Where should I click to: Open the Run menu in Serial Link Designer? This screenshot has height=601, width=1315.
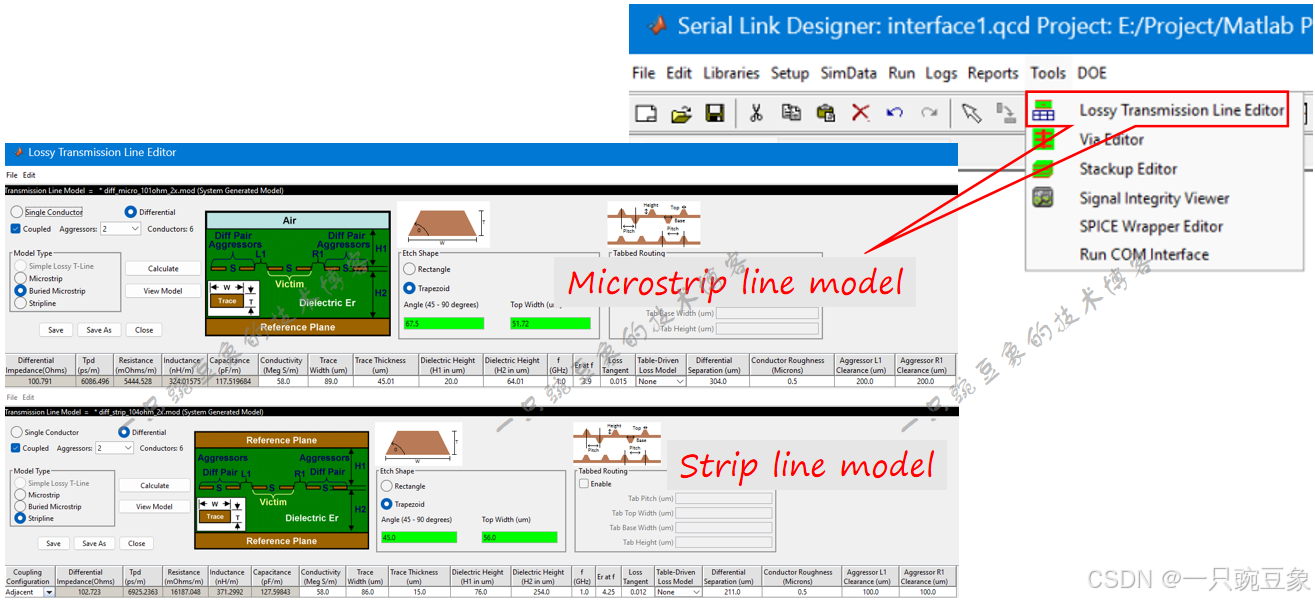point(901,73)
